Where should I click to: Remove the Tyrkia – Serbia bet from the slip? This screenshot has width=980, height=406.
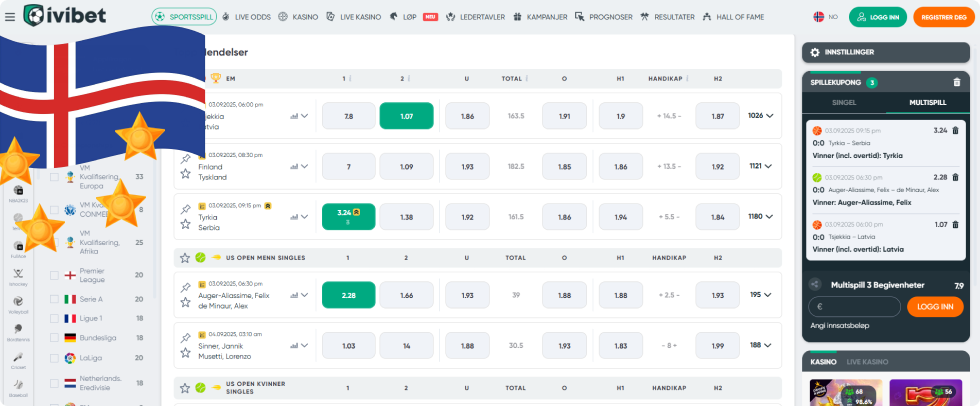pos(955,130)
